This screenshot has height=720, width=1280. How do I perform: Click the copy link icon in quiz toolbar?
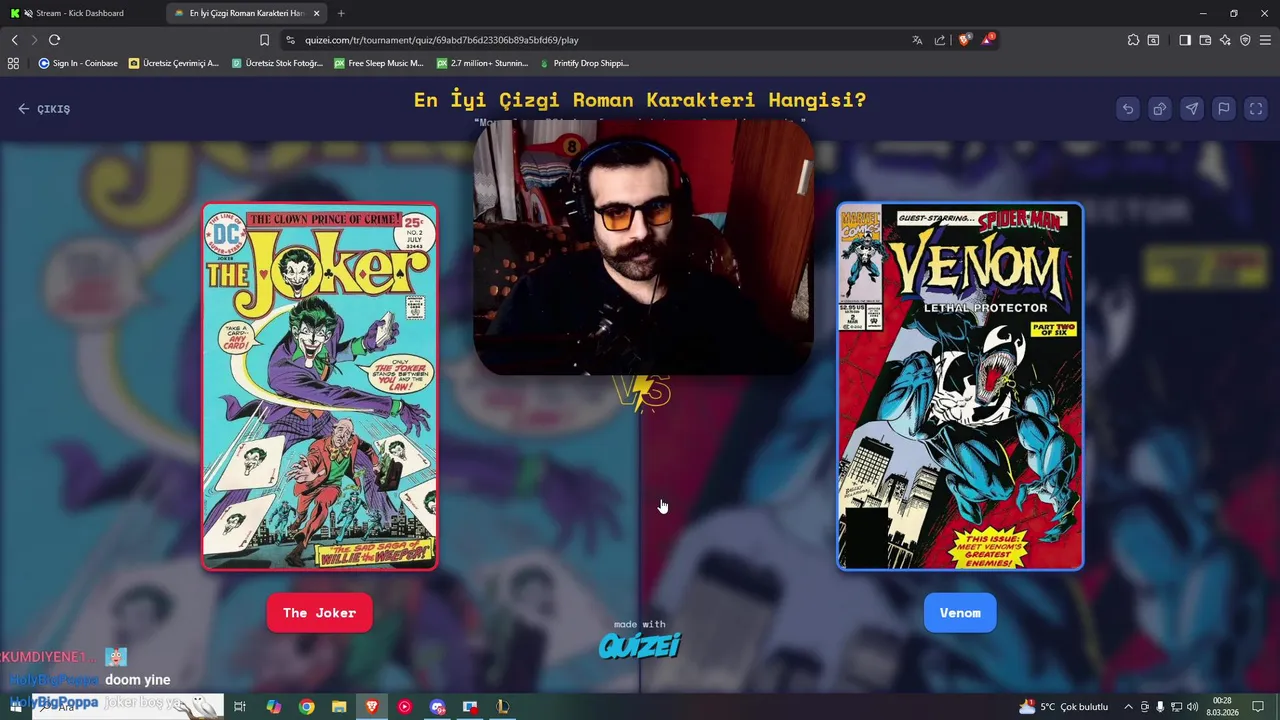click(1160, 109)
